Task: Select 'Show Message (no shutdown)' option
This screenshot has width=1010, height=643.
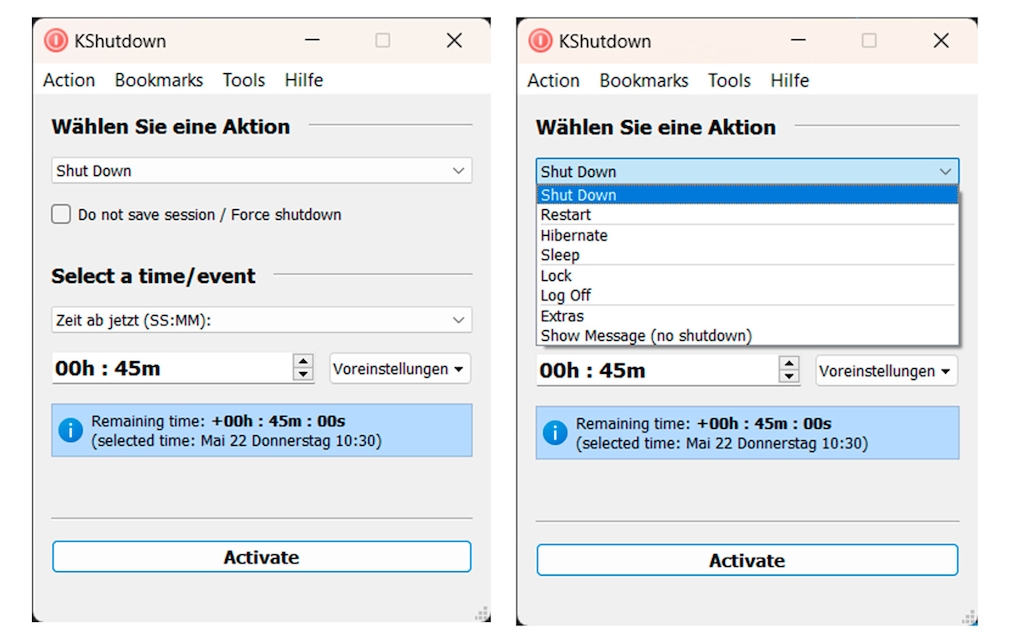Action: click(x=646, y=336)
